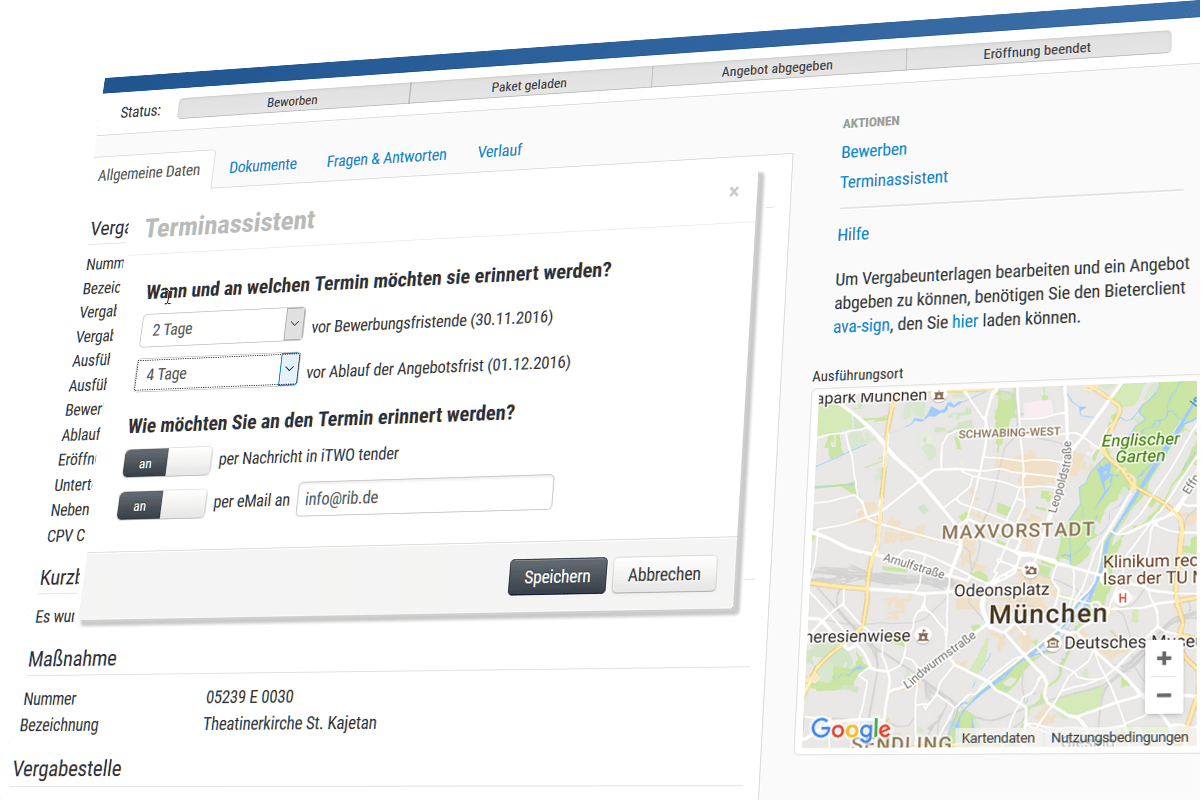Select the Angebot abgegeben status step
The image size is (1201, 800).
(778, 67)
